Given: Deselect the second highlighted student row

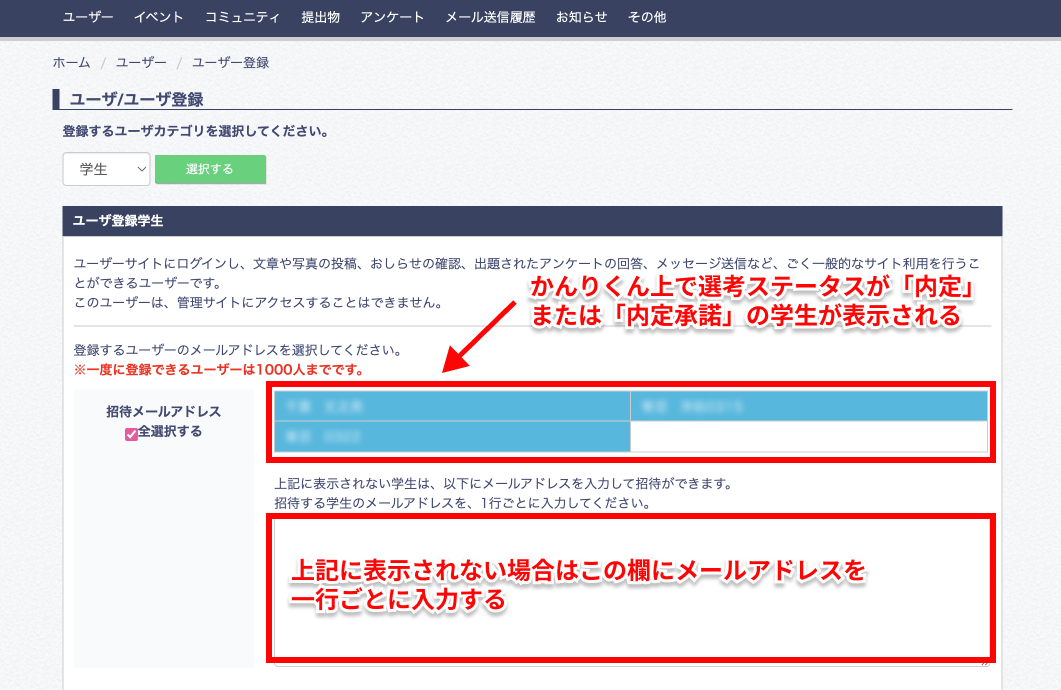Looking at the screenshot, I should tap(450, 437).
